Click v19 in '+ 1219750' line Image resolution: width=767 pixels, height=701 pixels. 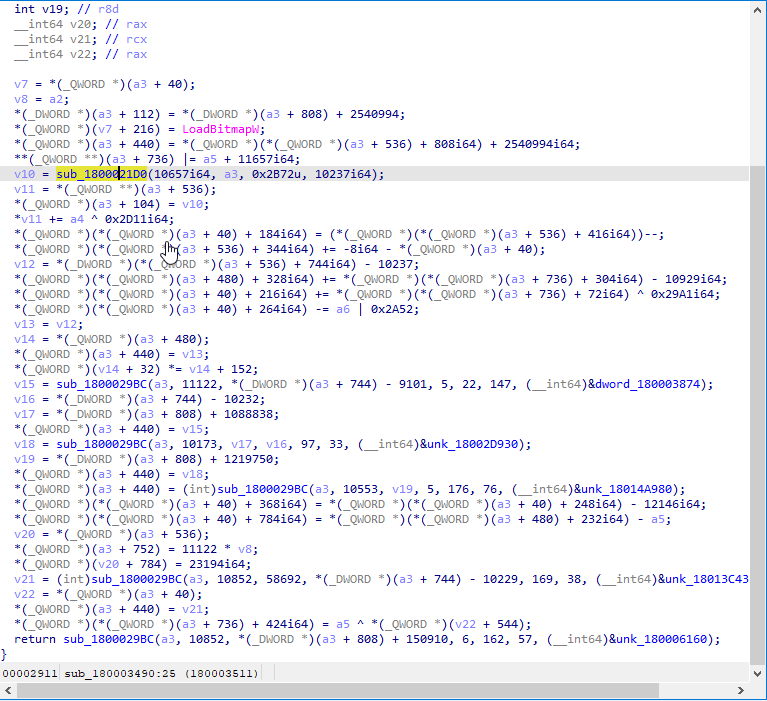tap(24, 459)
